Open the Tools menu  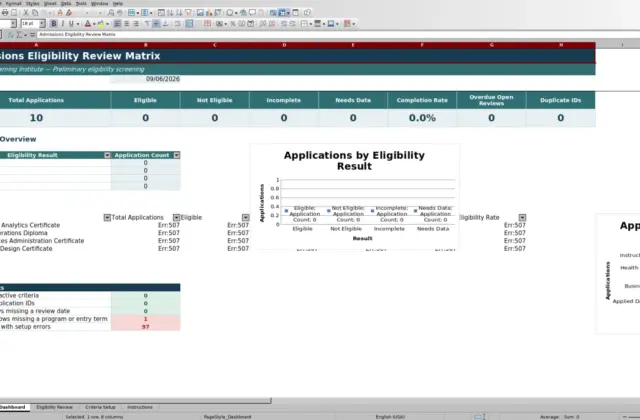click(81, 3)
